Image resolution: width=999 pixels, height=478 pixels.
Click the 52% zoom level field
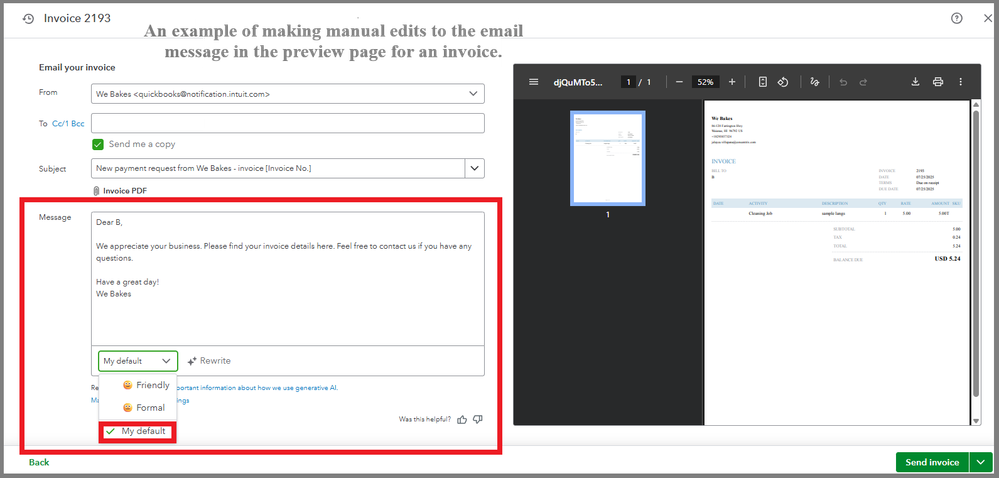(x=705, y=82)
